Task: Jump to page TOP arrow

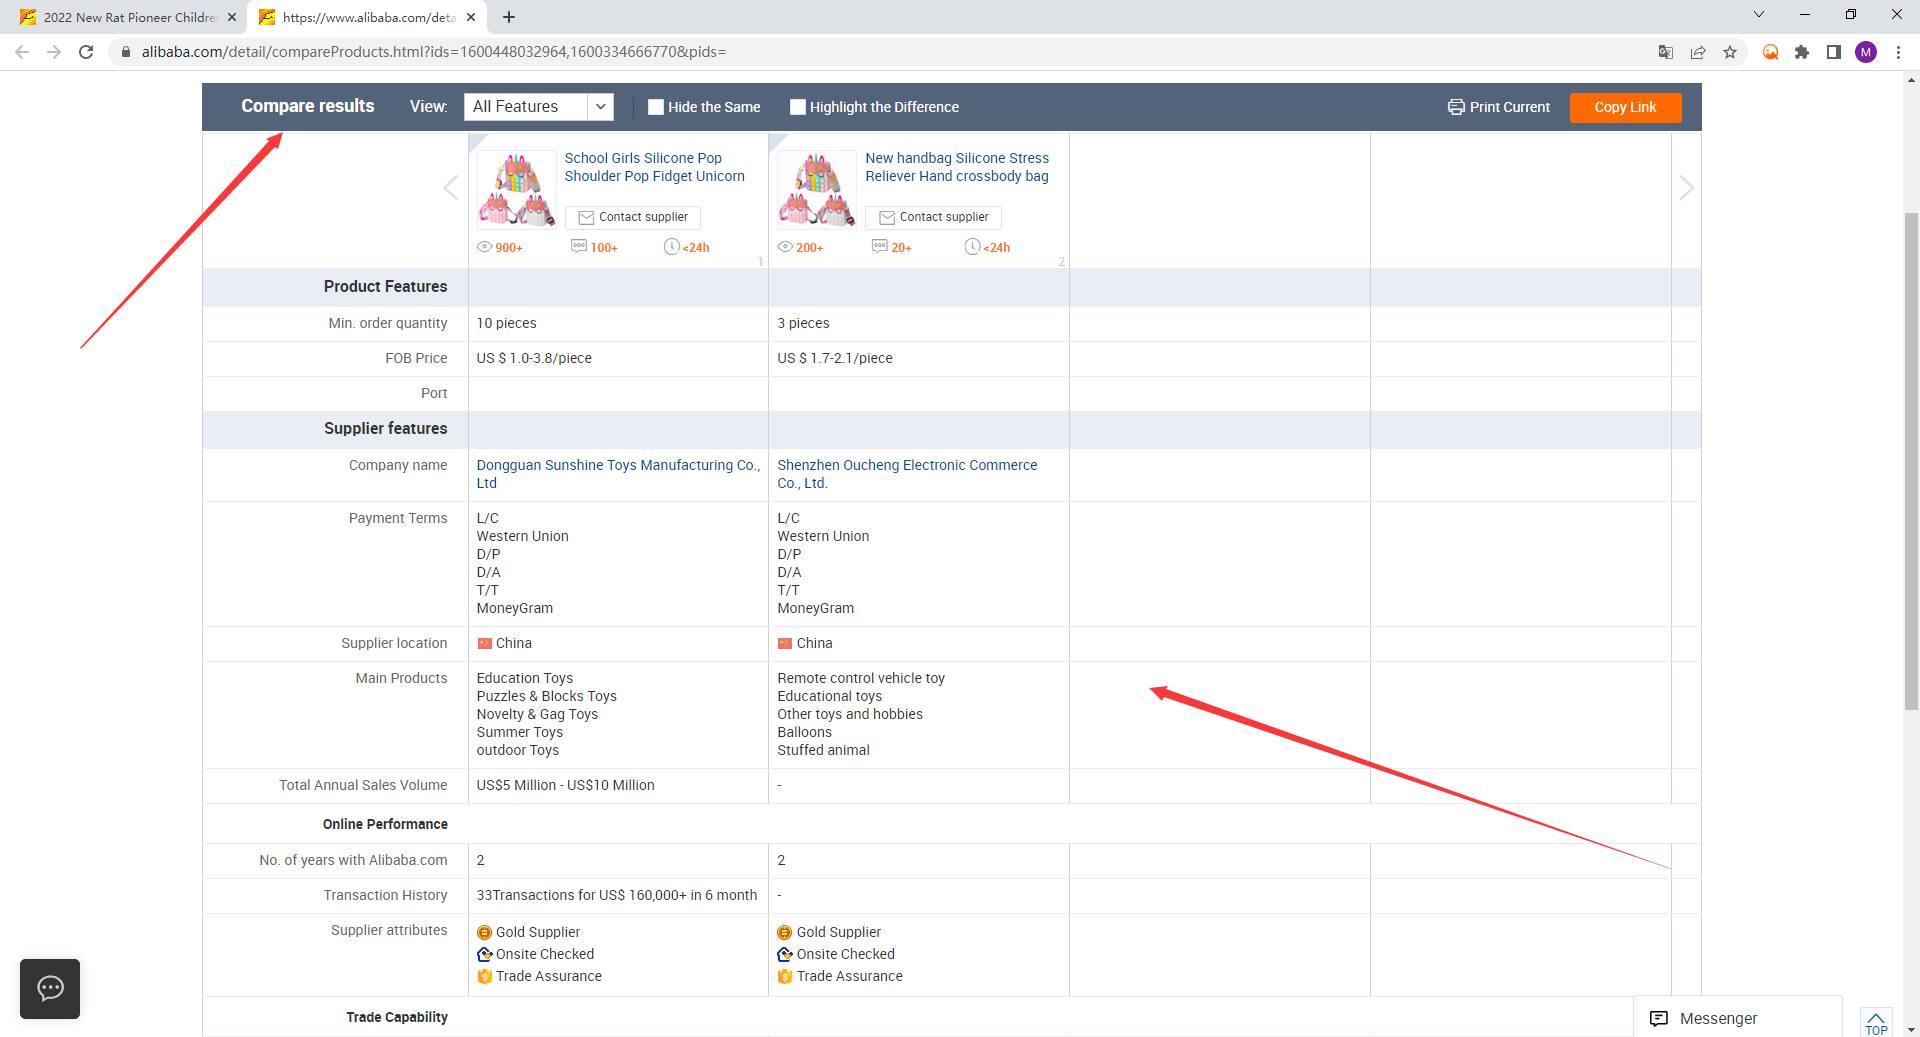Action: pos(1876,1023)
